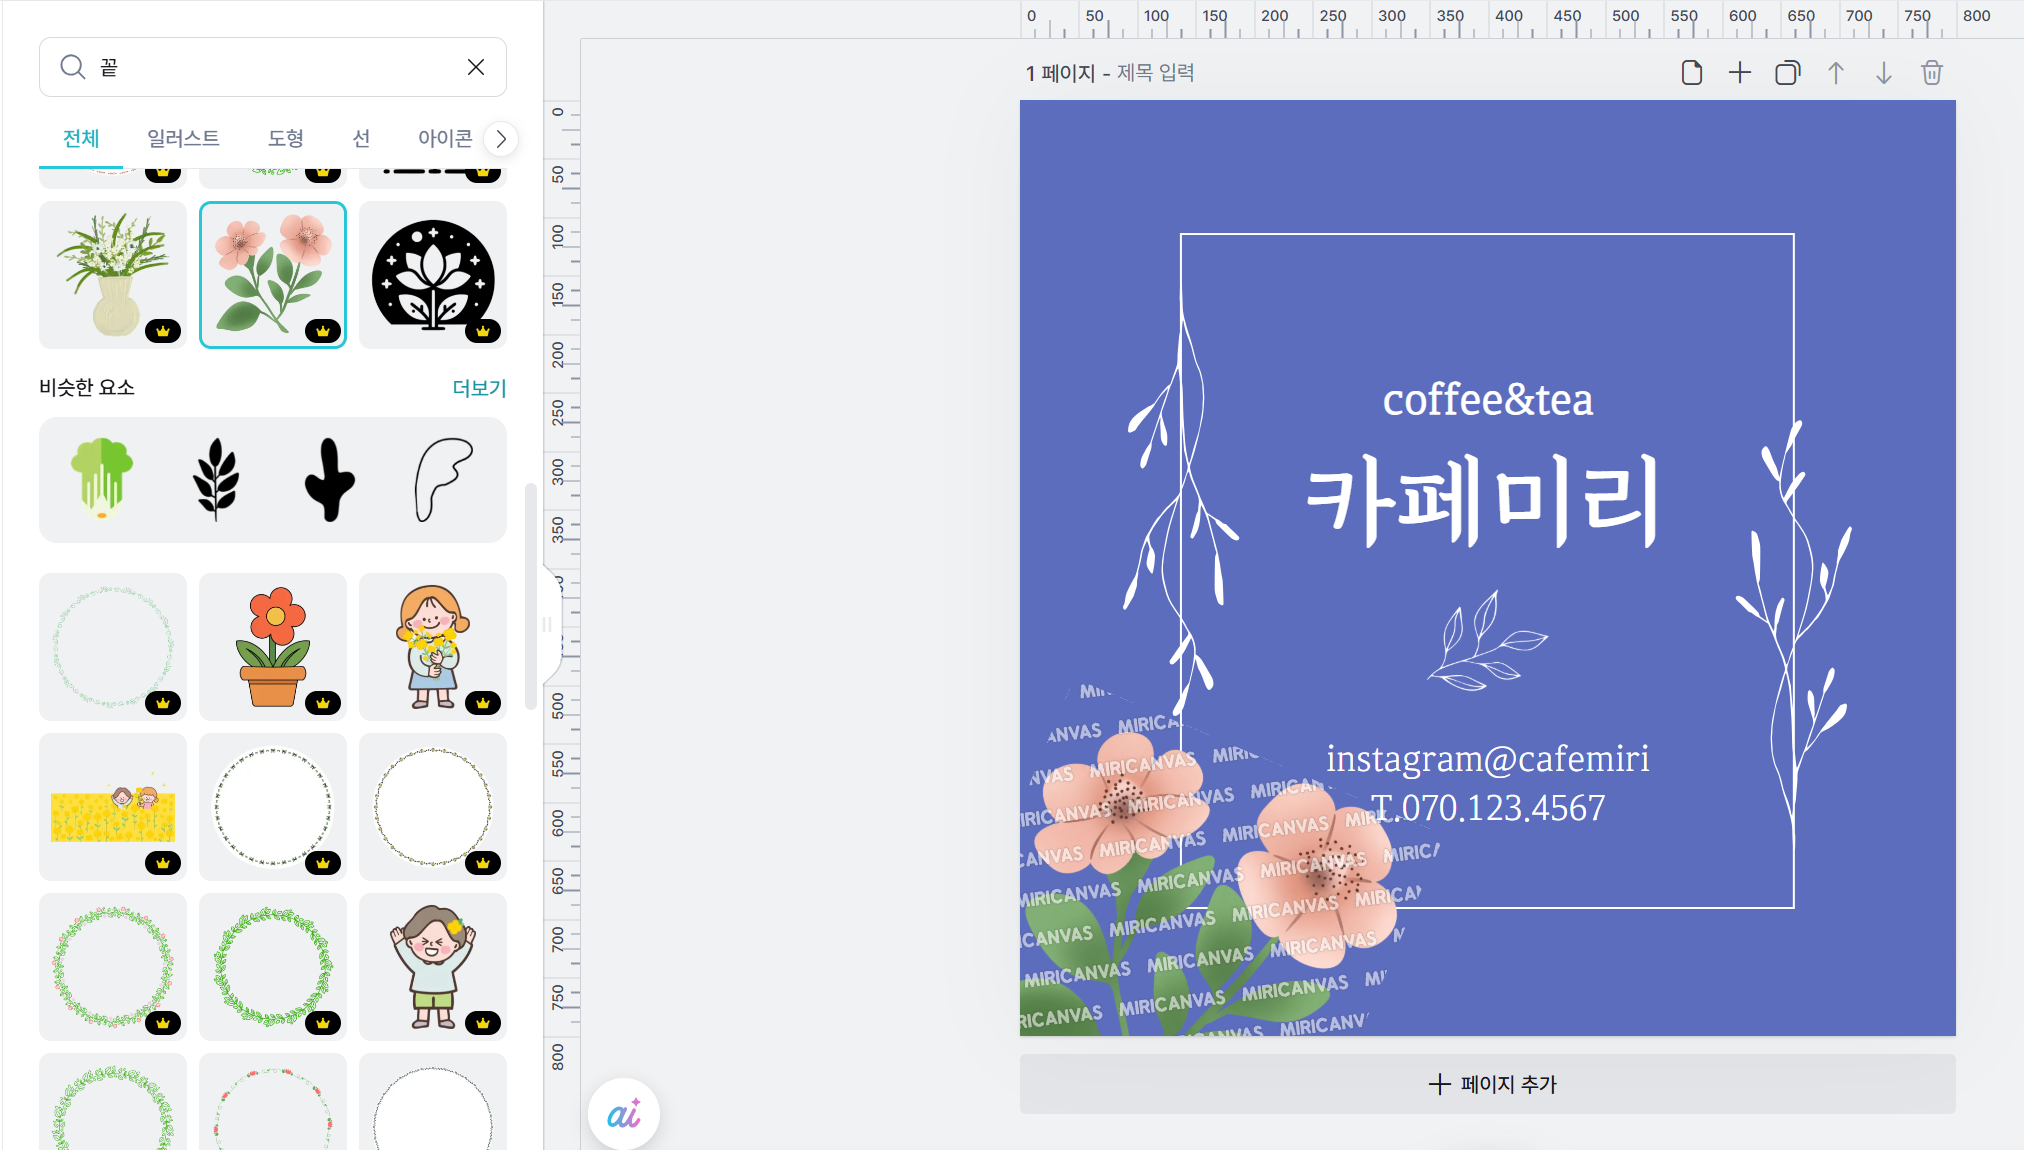Click the left panel scrollbar
The height and width of the screenshot is (1150, 2024).
click(531, 595)
